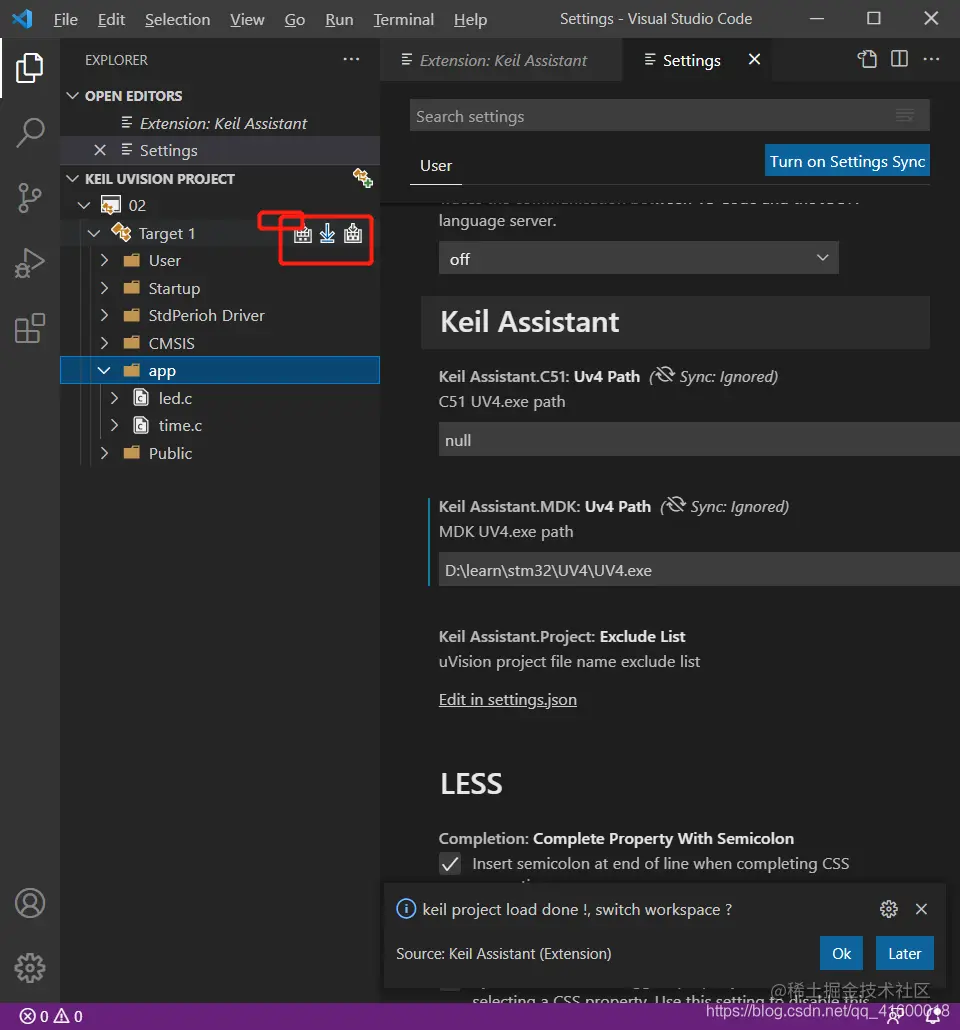Collapse the 02 project node

point(83,206)
